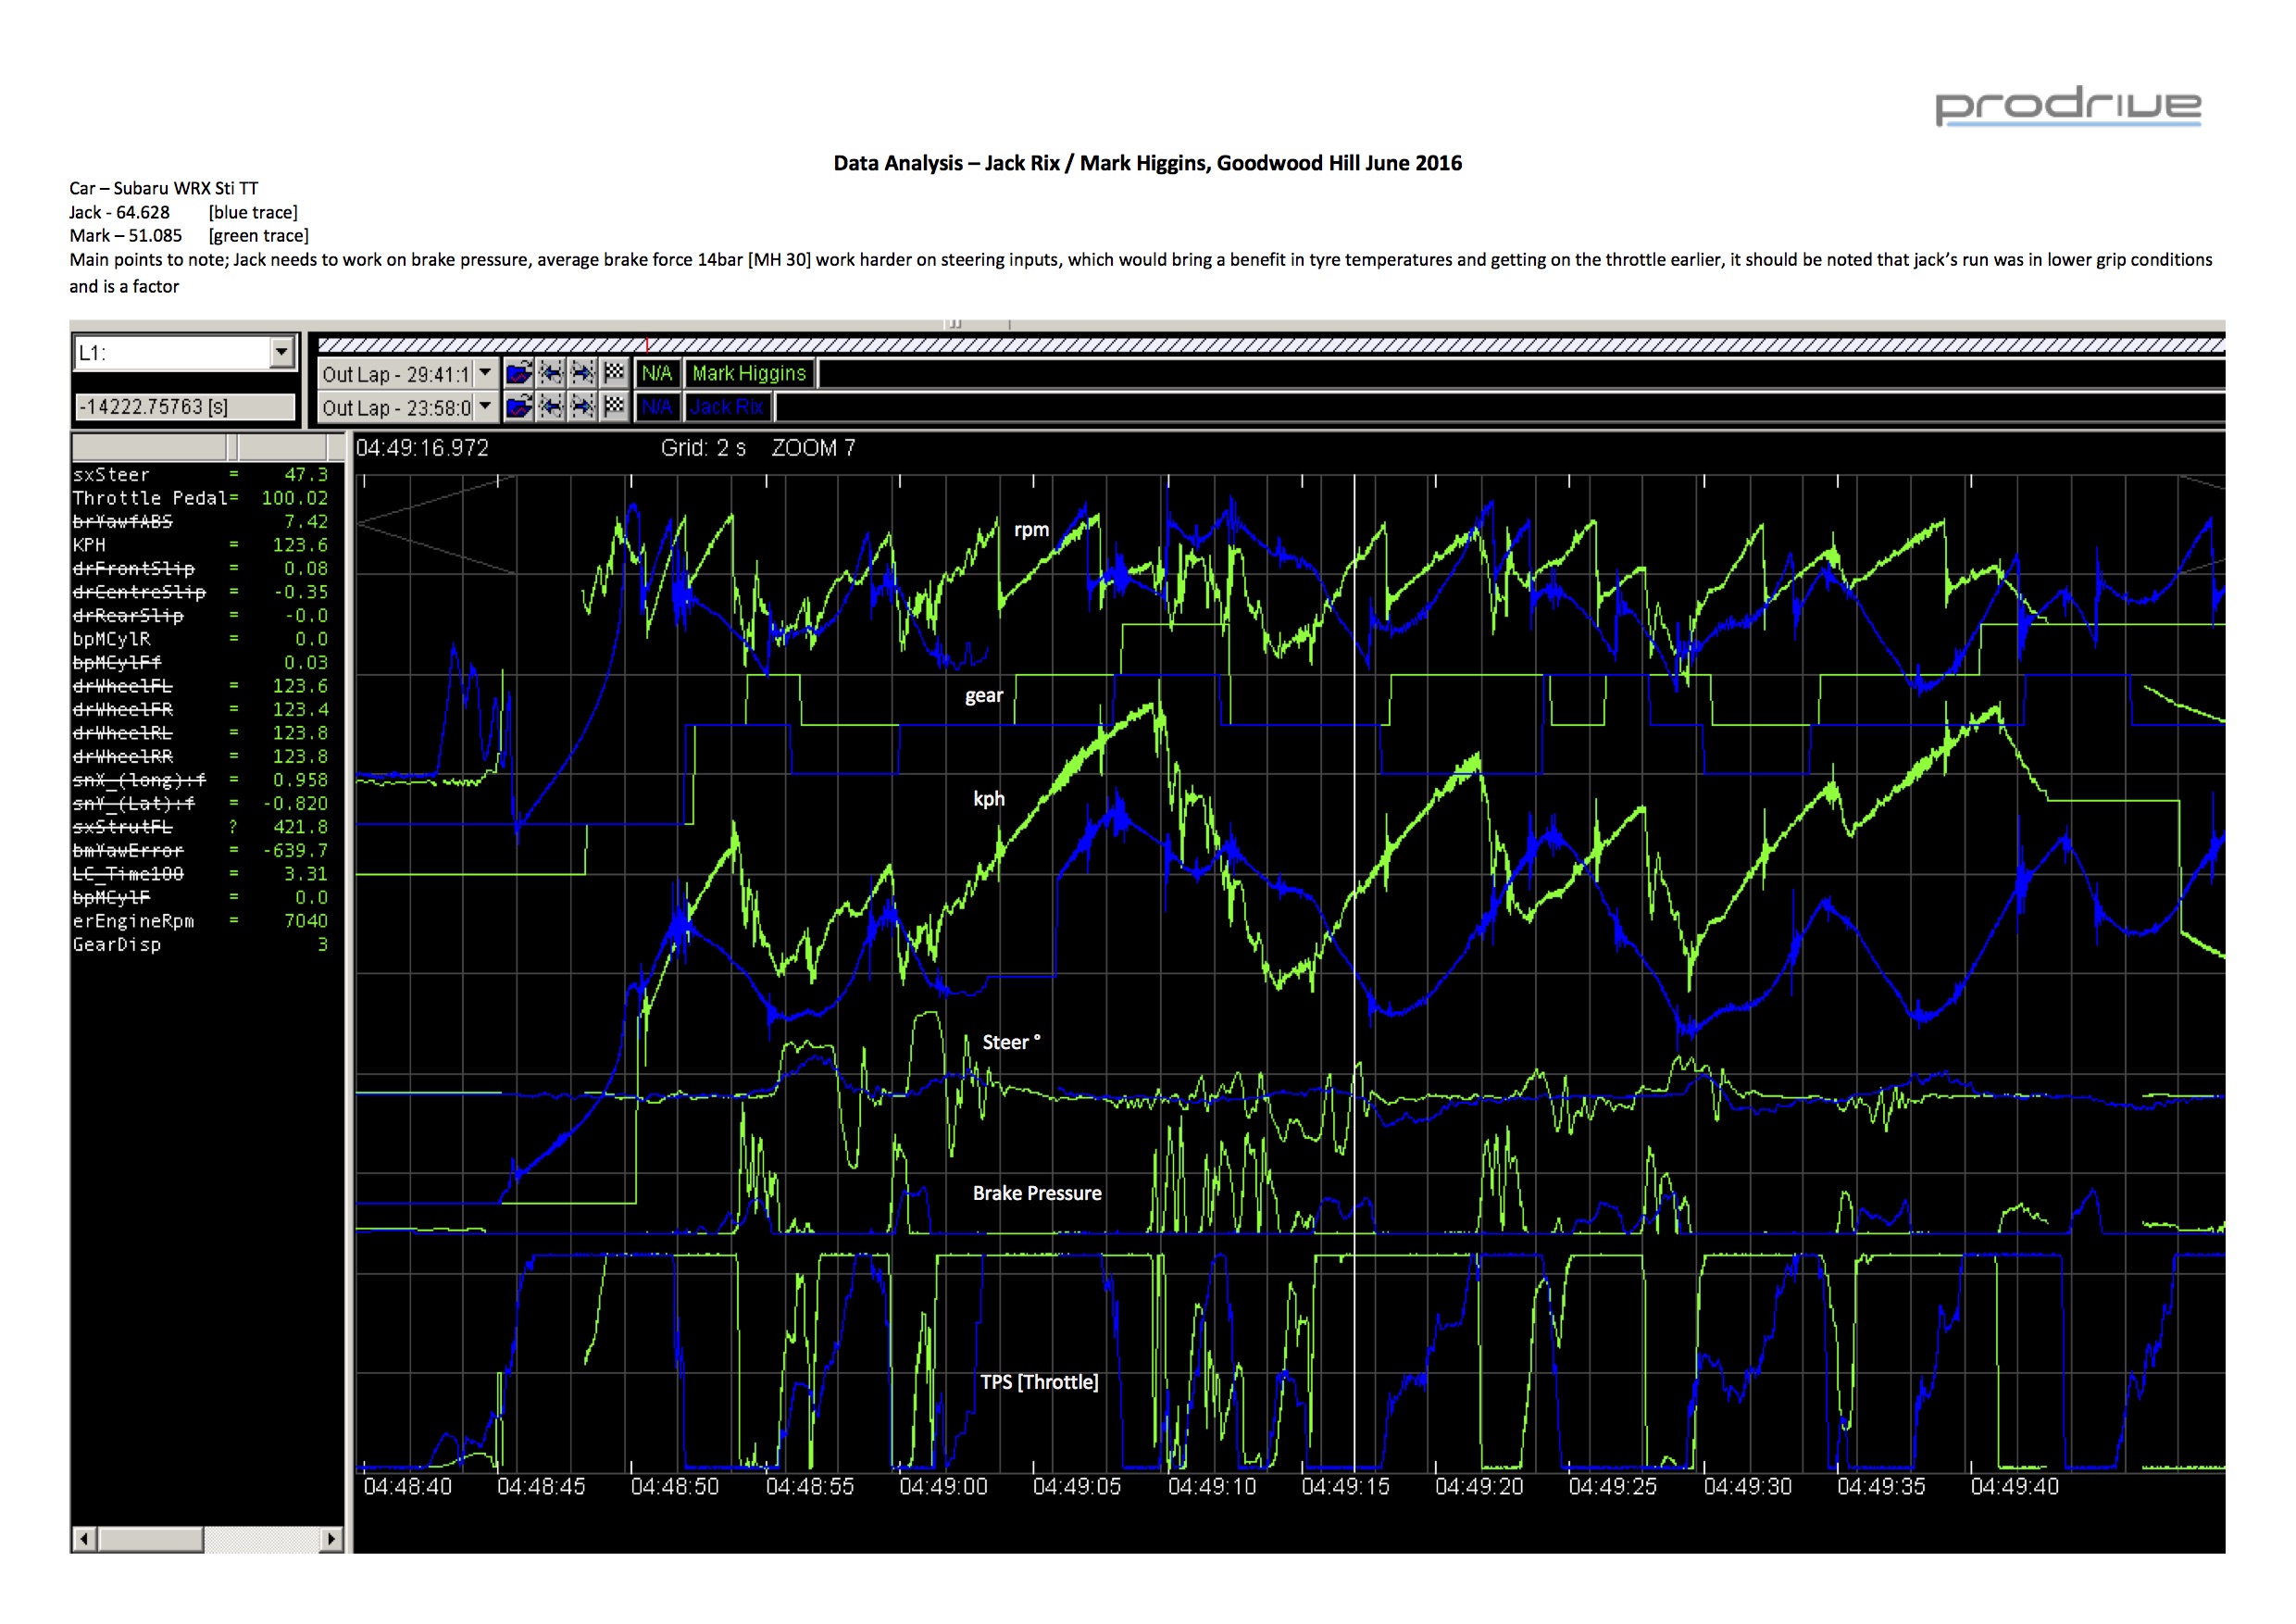This screenshot has height=1624, width=2296.
Task: Click the ZOOM 7 label
Action: pos(813,448)
